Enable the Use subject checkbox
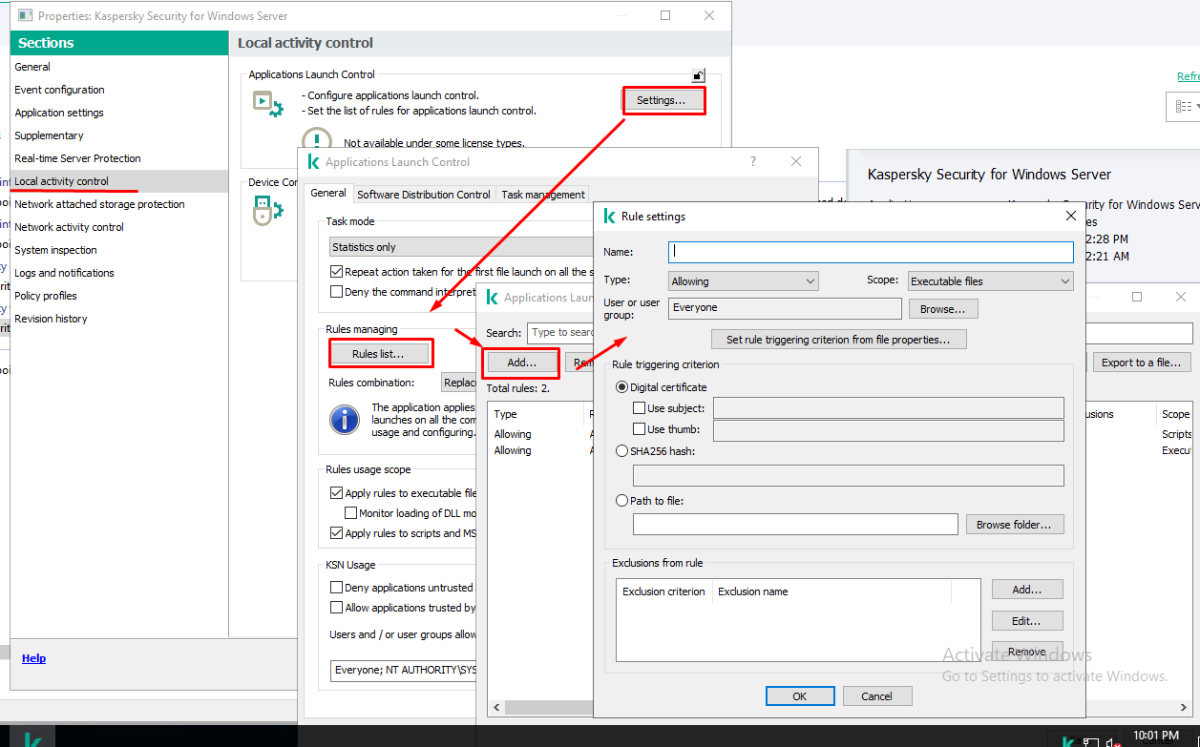The height and width of the screenshot is (747, 1200). click(x=639, y=408)
